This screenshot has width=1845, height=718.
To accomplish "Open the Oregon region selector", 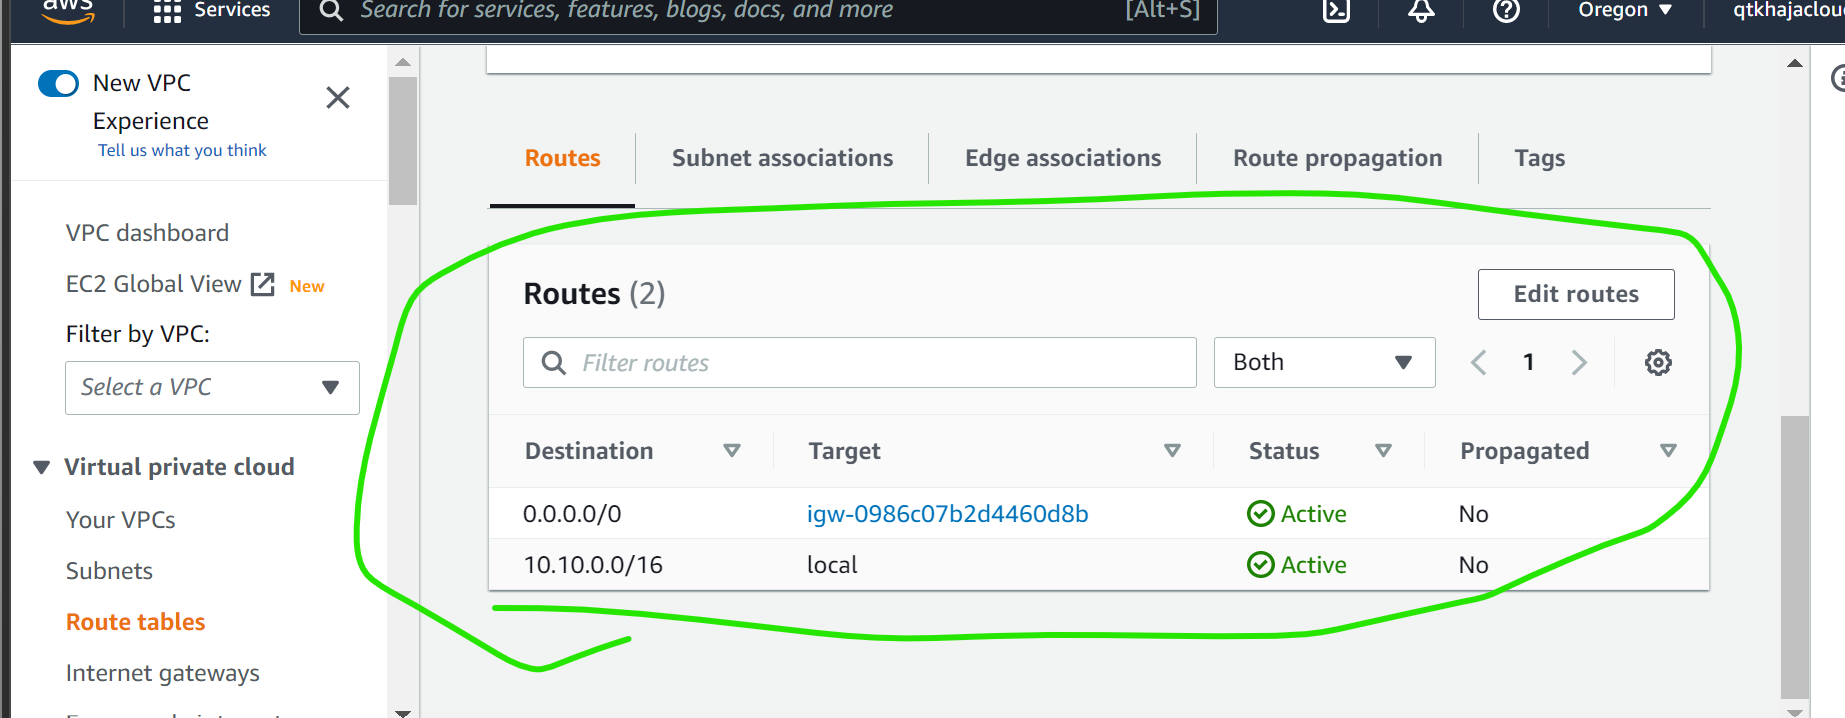I will pyautogui.click(x=1625, y=10).
